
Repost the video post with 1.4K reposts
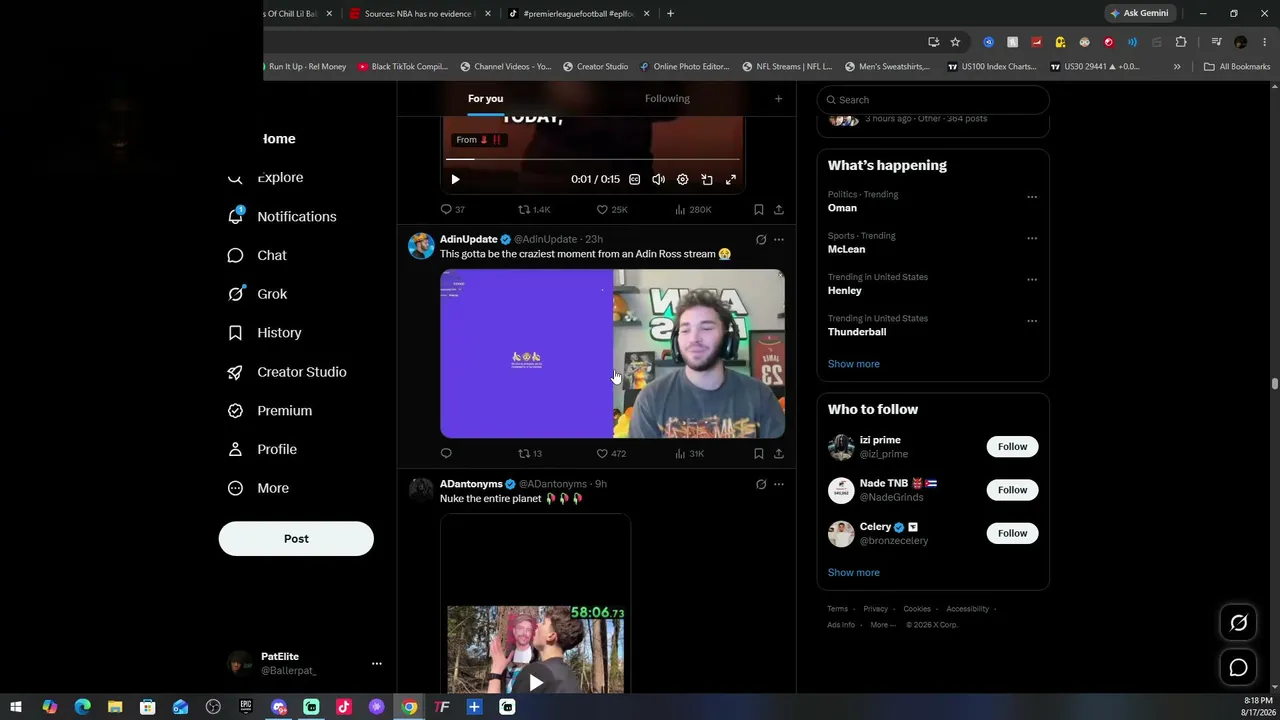click(534, 209)
